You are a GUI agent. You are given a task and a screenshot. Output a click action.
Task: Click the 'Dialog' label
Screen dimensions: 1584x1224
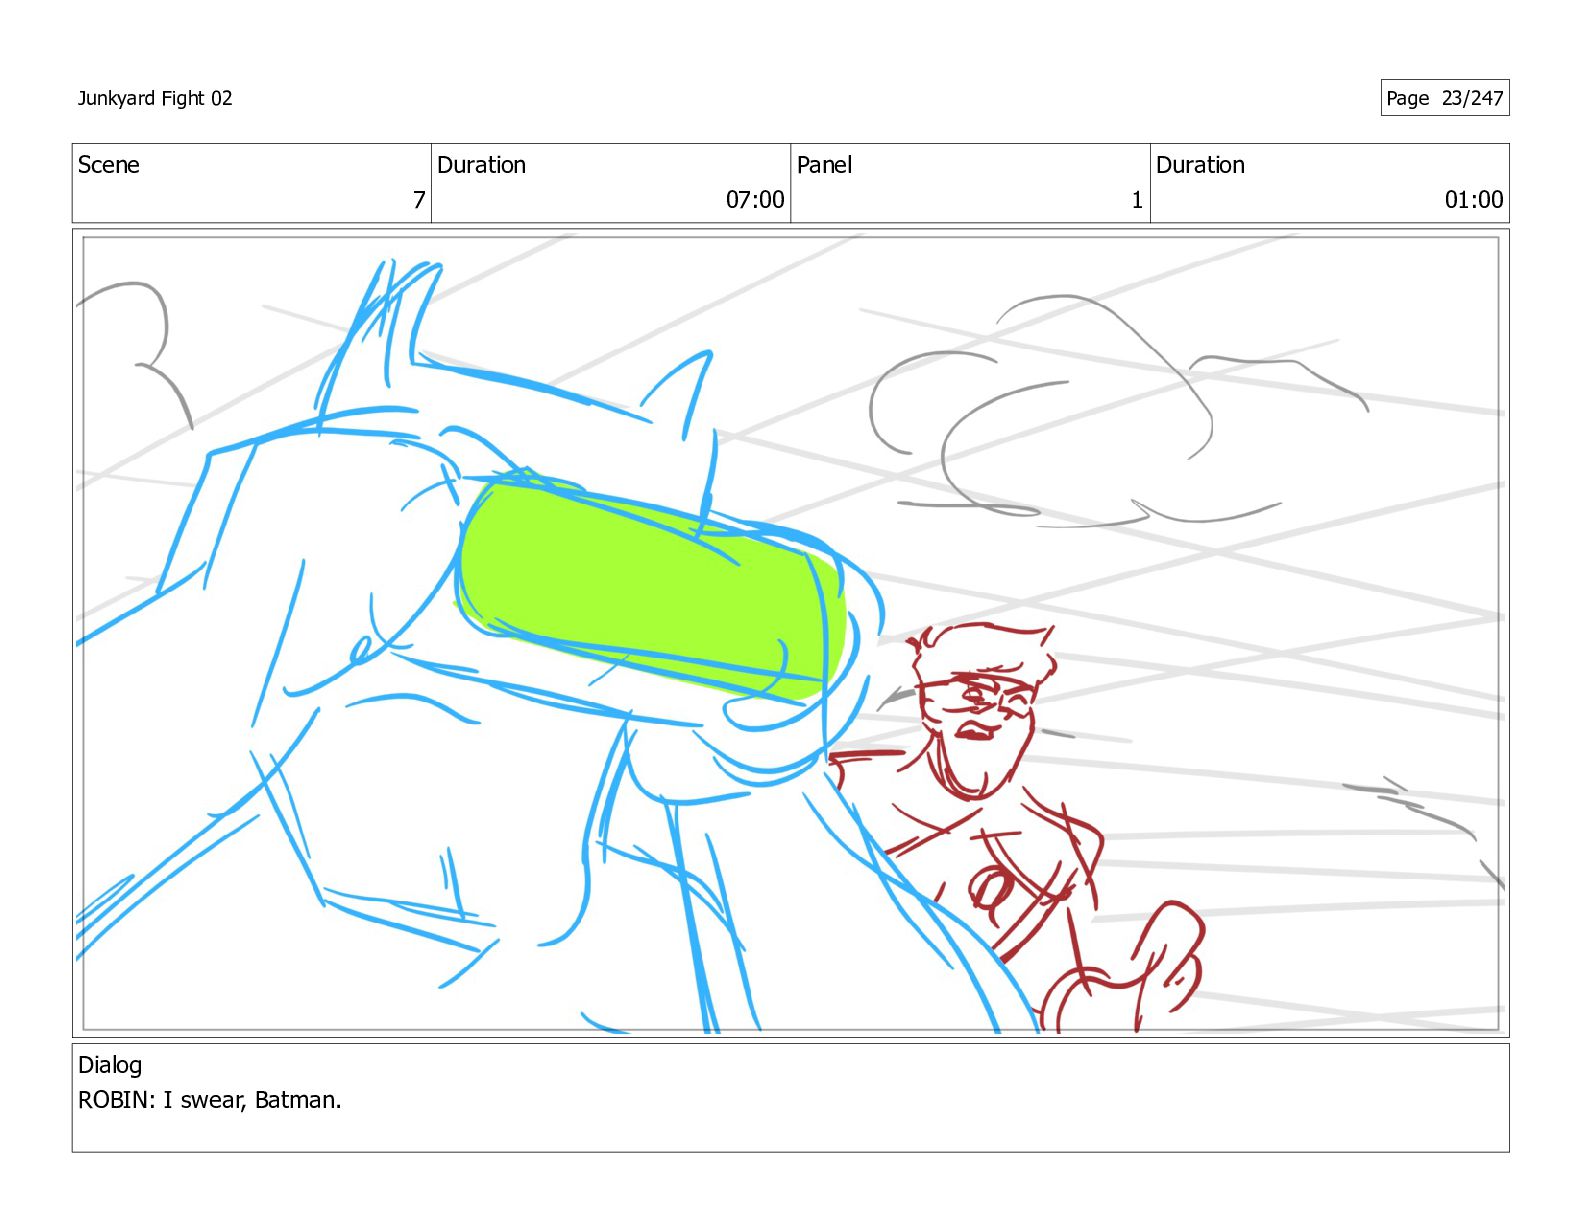pyautogui.click(x=110, y=1065)
